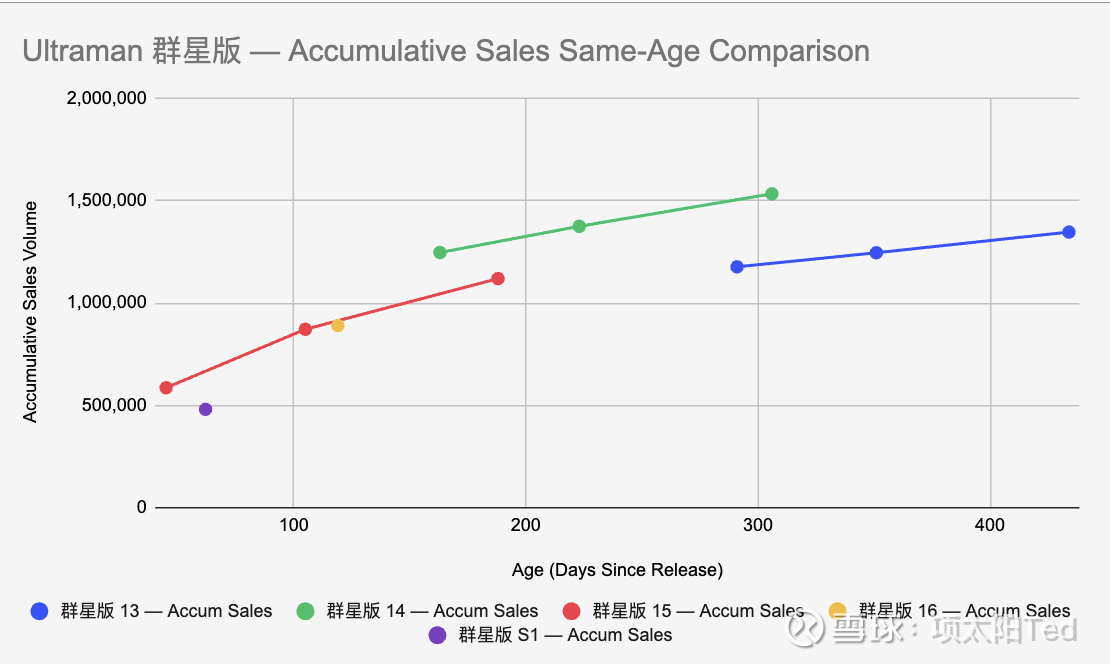Click the first blue point on the 13 line
The width and height of the screenshot is (1110, 664).
coord(737,267)
